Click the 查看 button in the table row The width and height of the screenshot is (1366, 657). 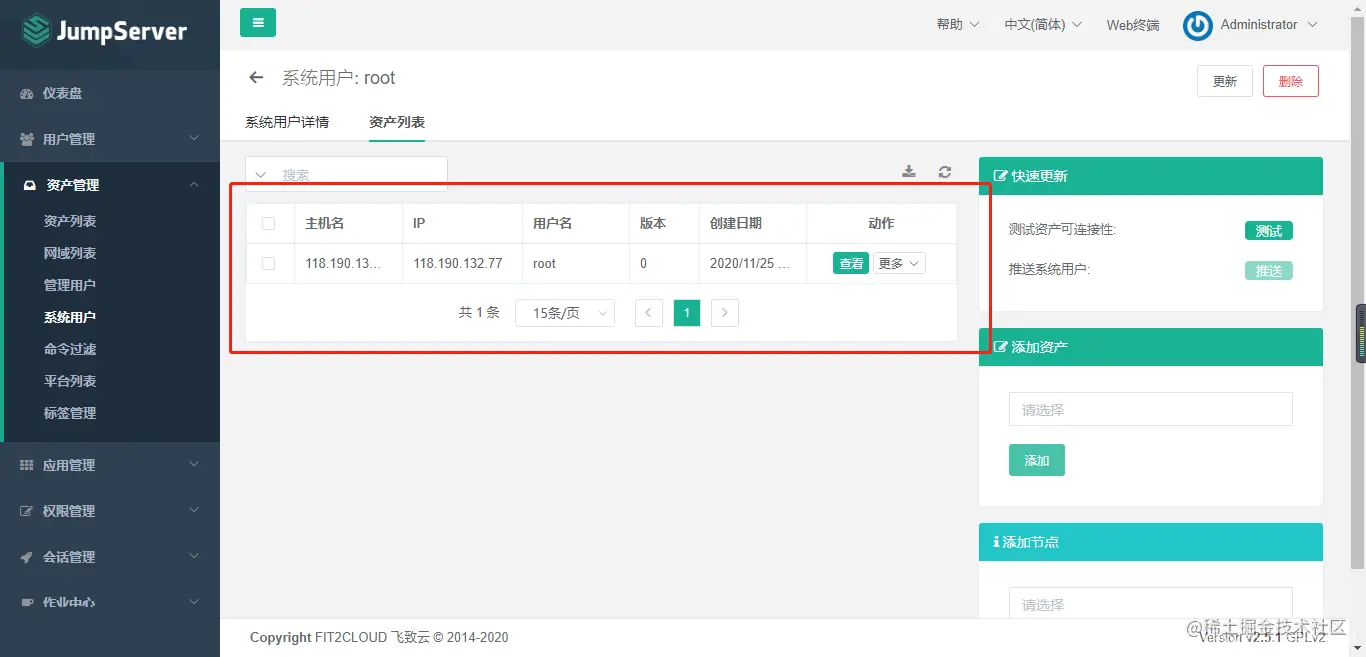(850, 263)
